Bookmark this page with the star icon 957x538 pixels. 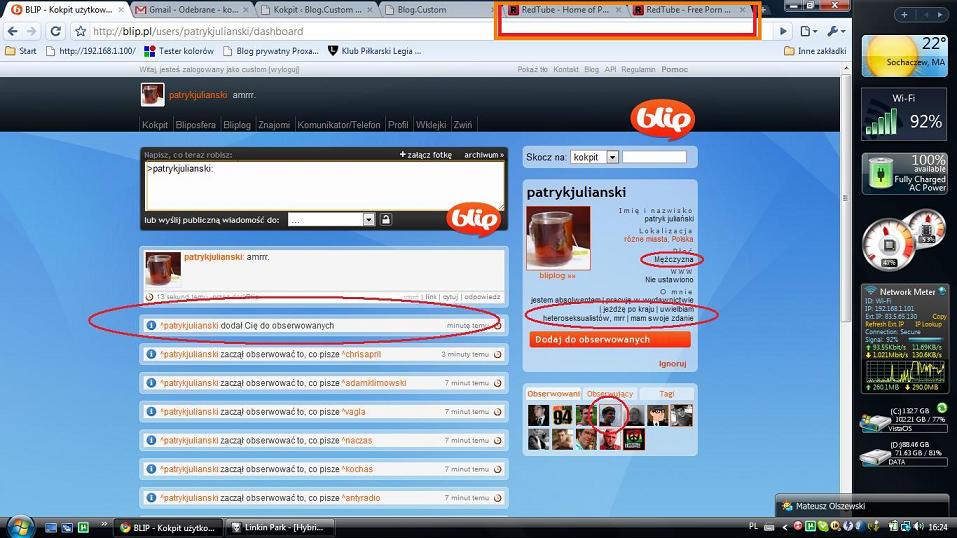[x=80, y=31]
